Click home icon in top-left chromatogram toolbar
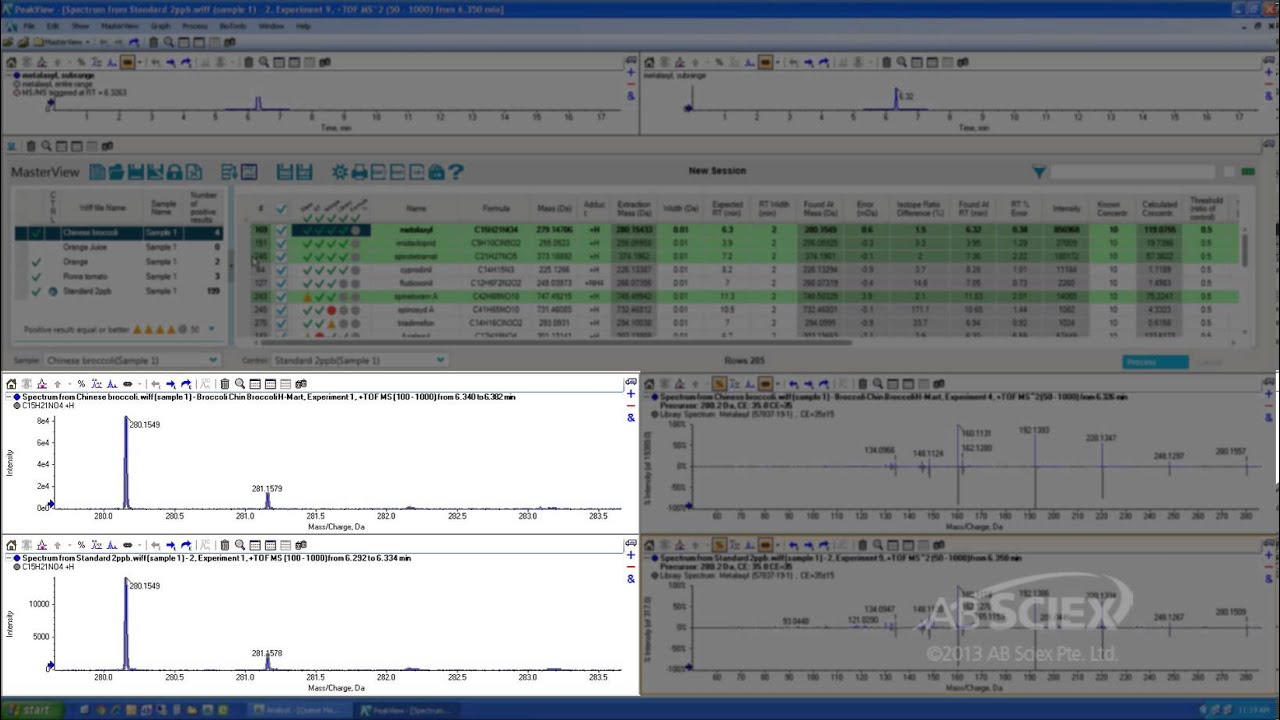Viewport: 1280px width, 720px height. coord(11,62)
